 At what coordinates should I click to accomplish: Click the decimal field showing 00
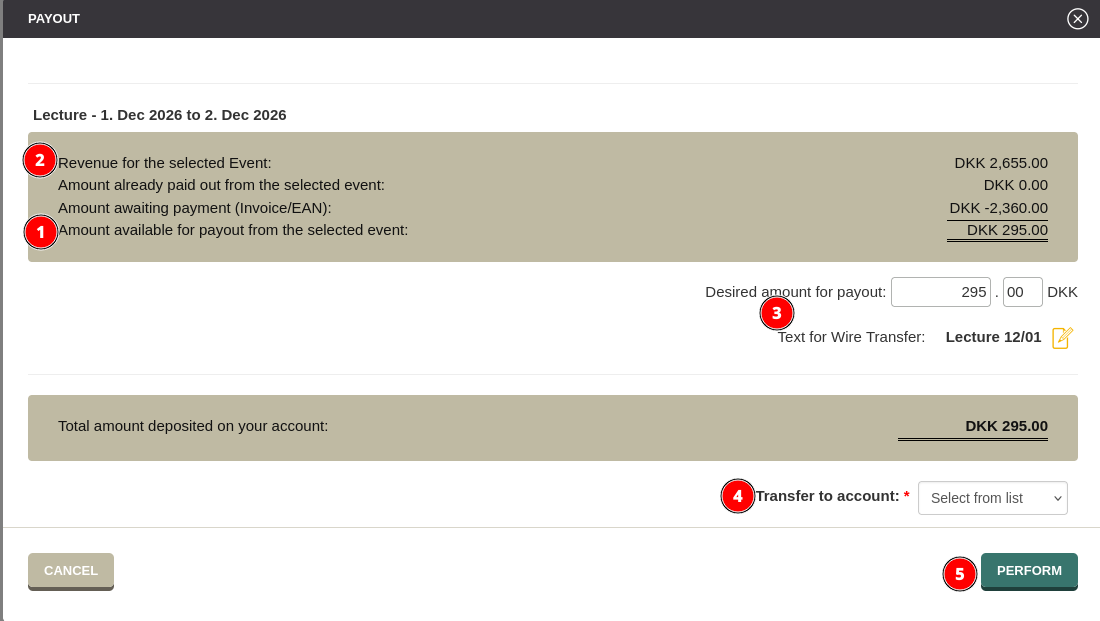(1022, 291)
